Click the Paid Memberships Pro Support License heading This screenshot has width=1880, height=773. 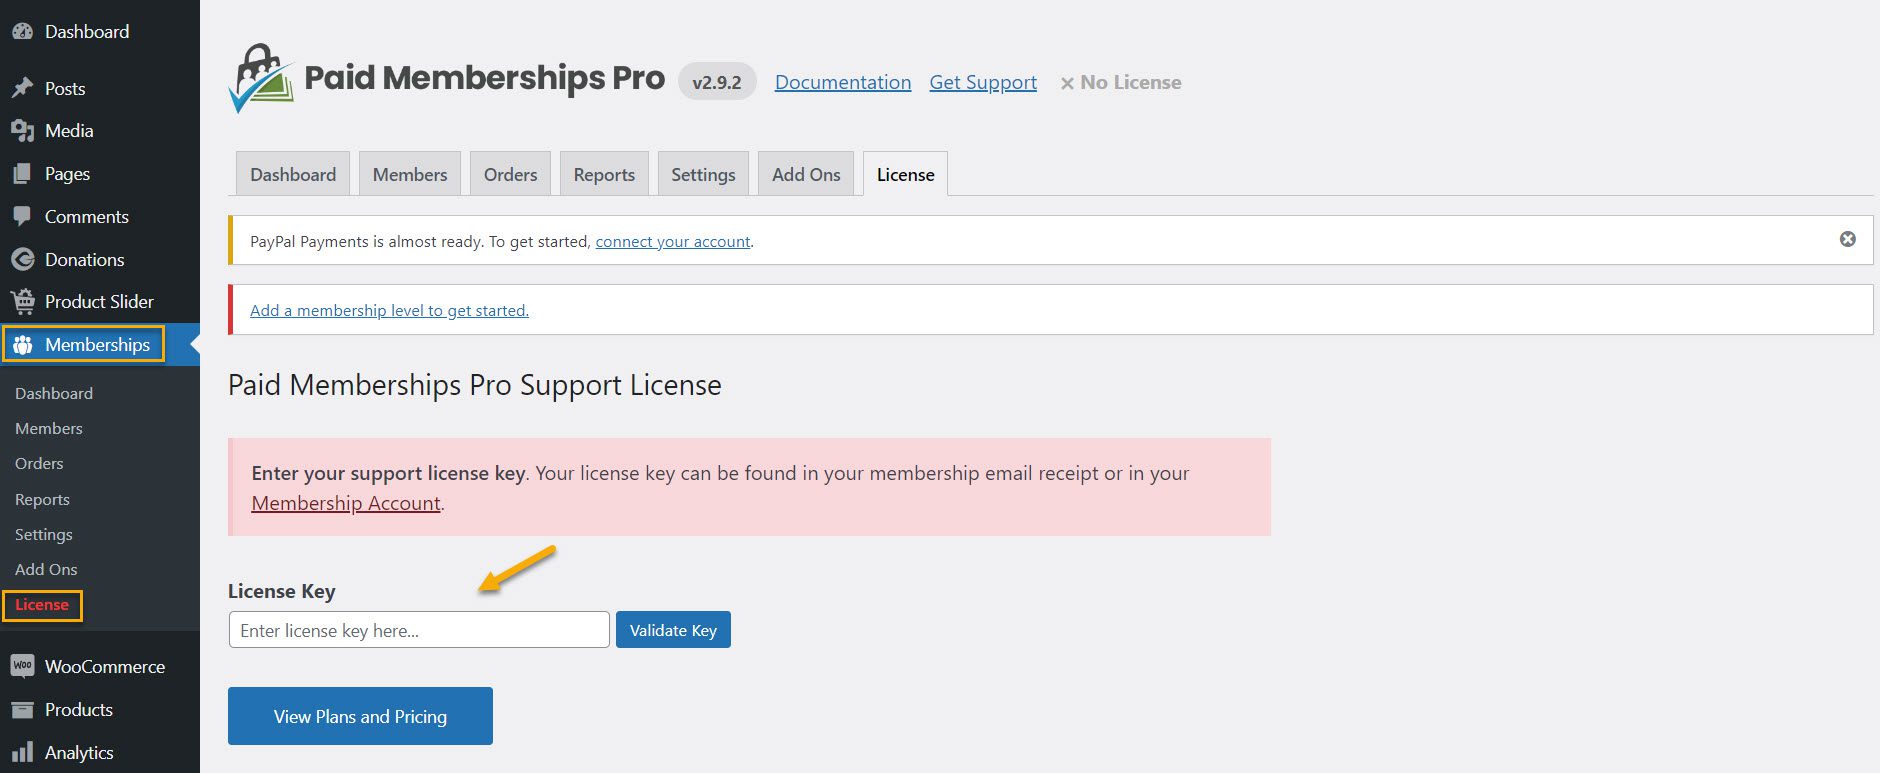pyautogui.click(x=475, y=385)
